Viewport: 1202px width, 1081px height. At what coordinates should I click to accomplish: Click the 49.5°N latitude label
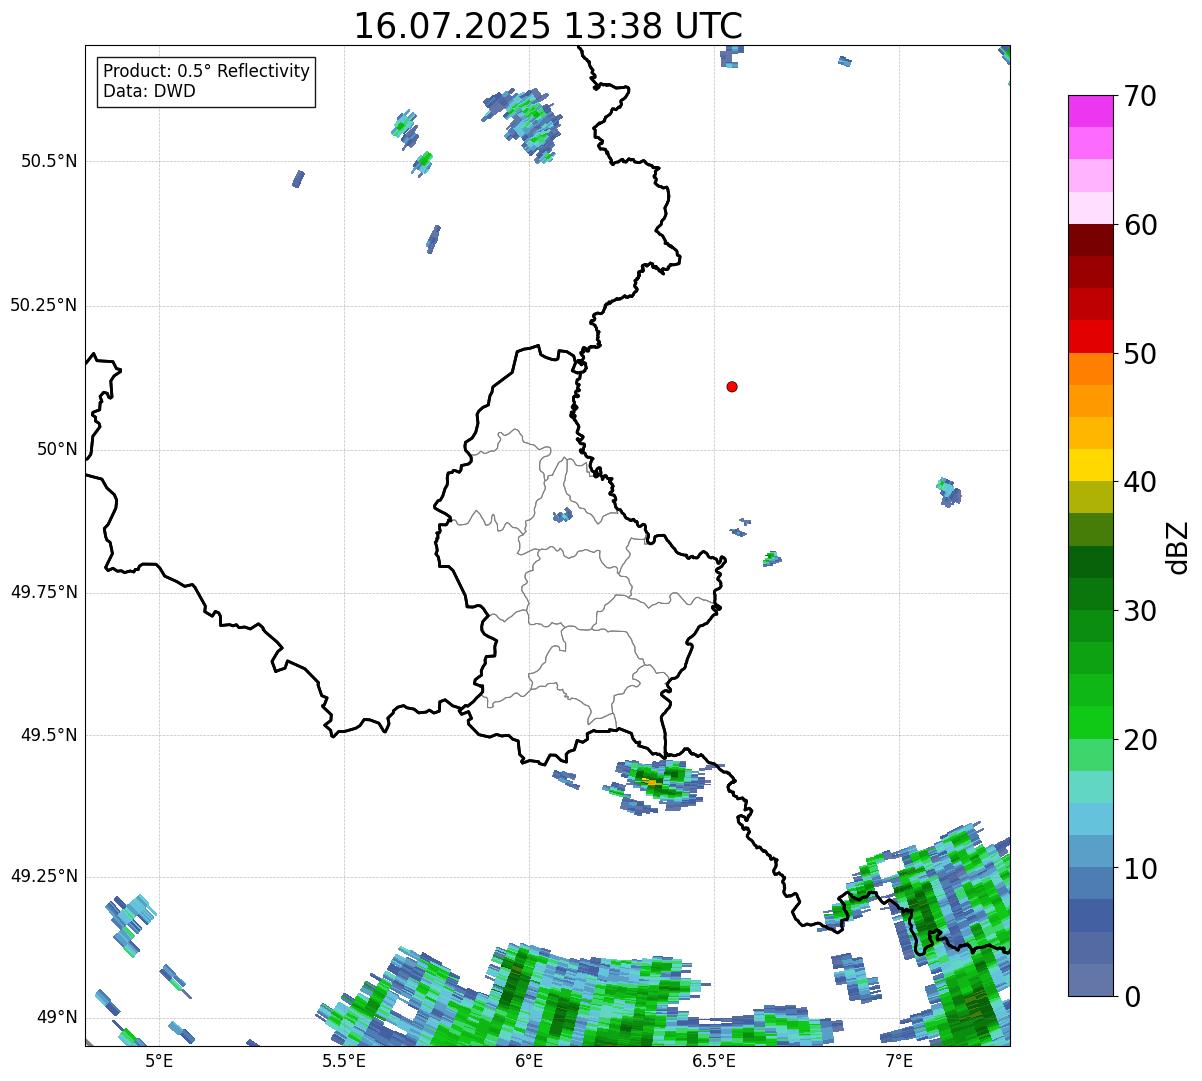pyautogui.click(x=49, y=735)
